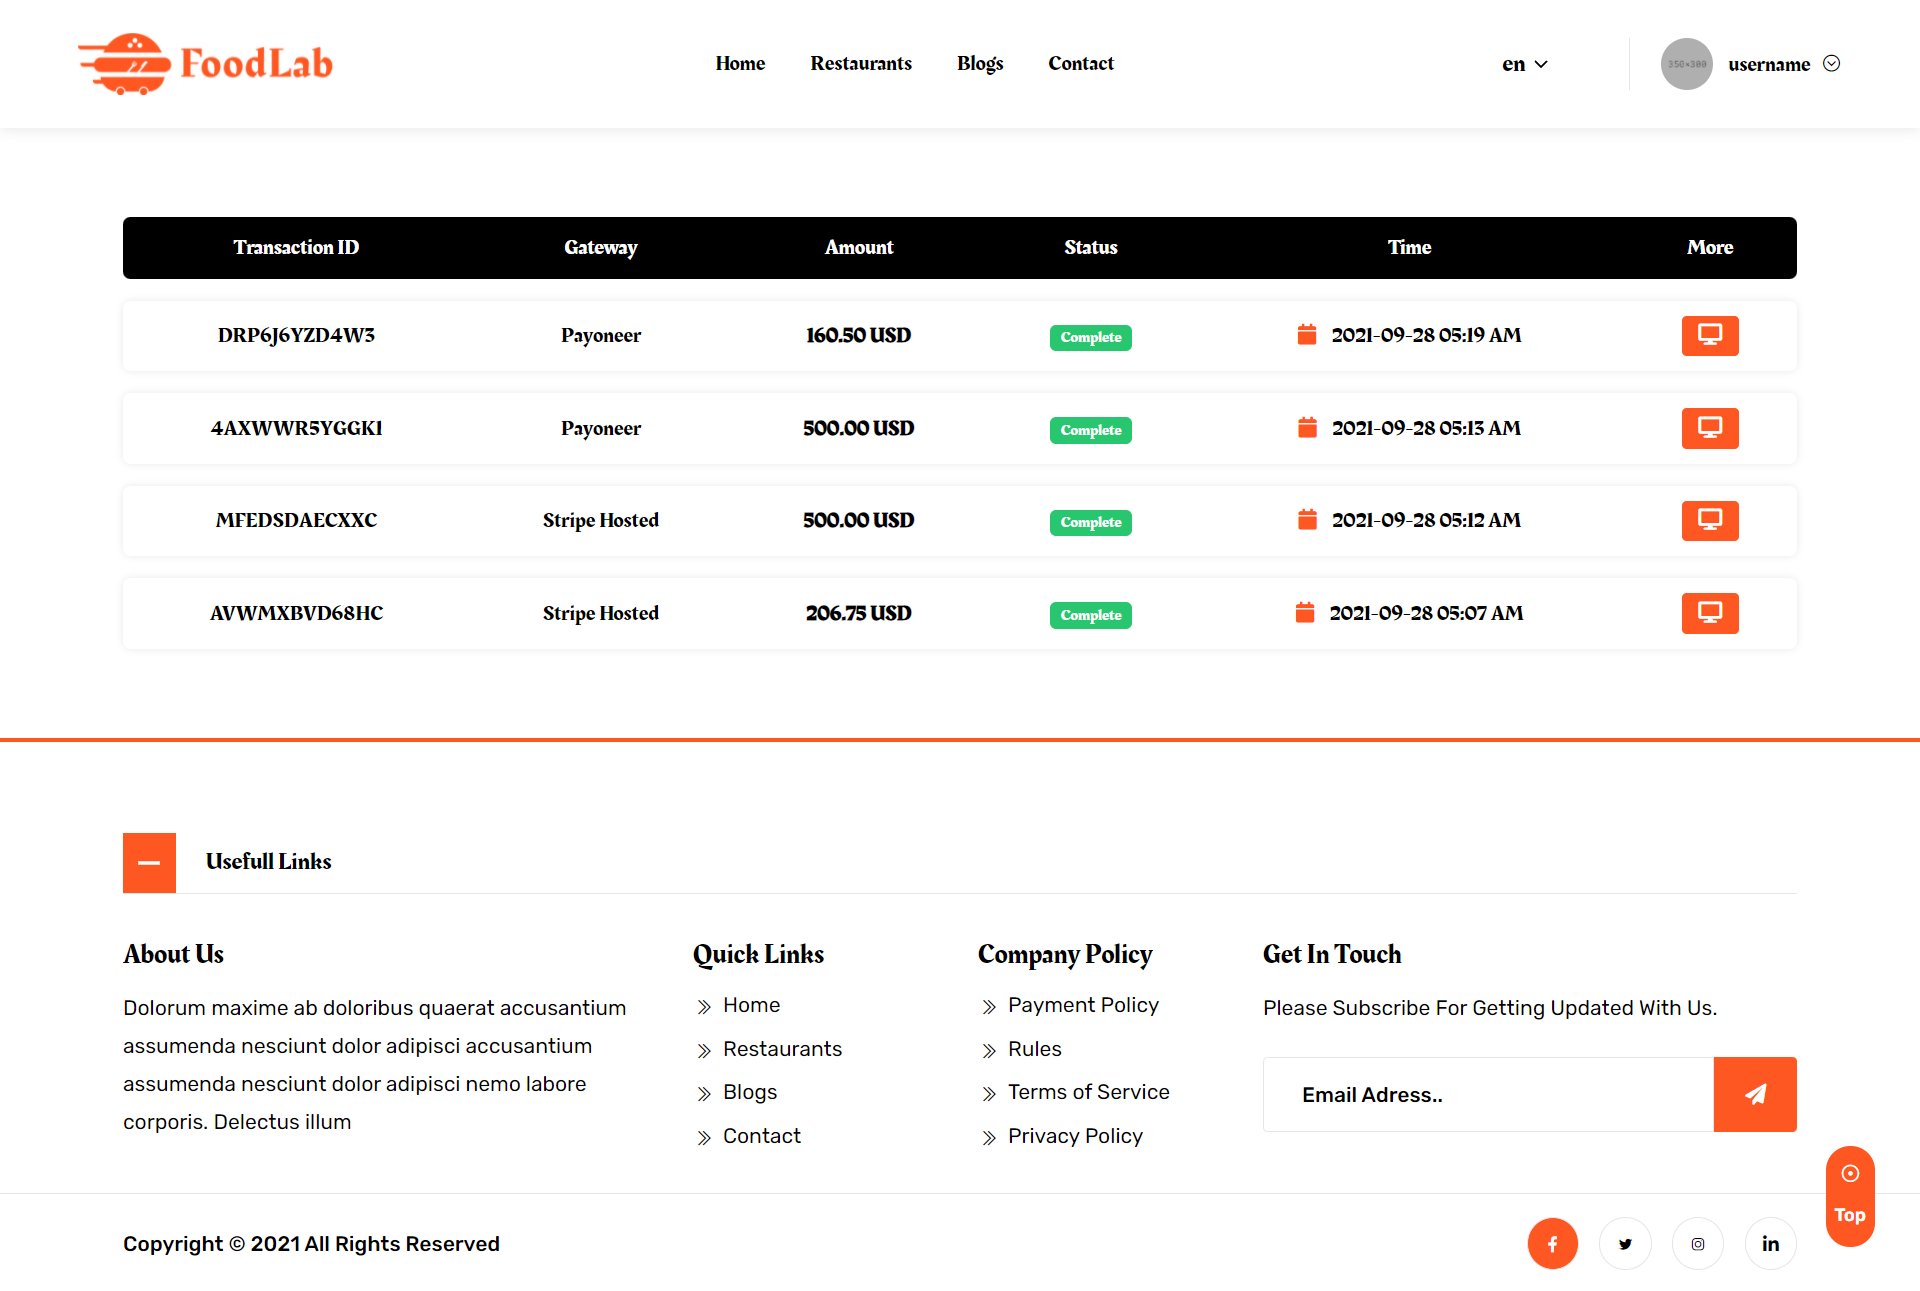View details for transaction DRP6J6YZD4W3
Image resolution: width=1920 pixels, height=1291 pixels.
point(1709,336)
